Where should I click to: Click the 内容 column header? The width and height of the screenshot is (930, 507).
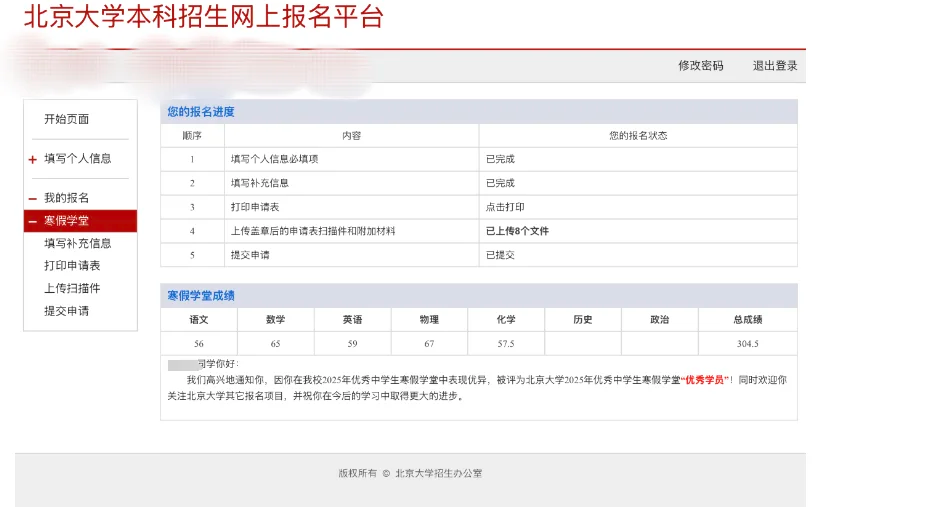352,136
